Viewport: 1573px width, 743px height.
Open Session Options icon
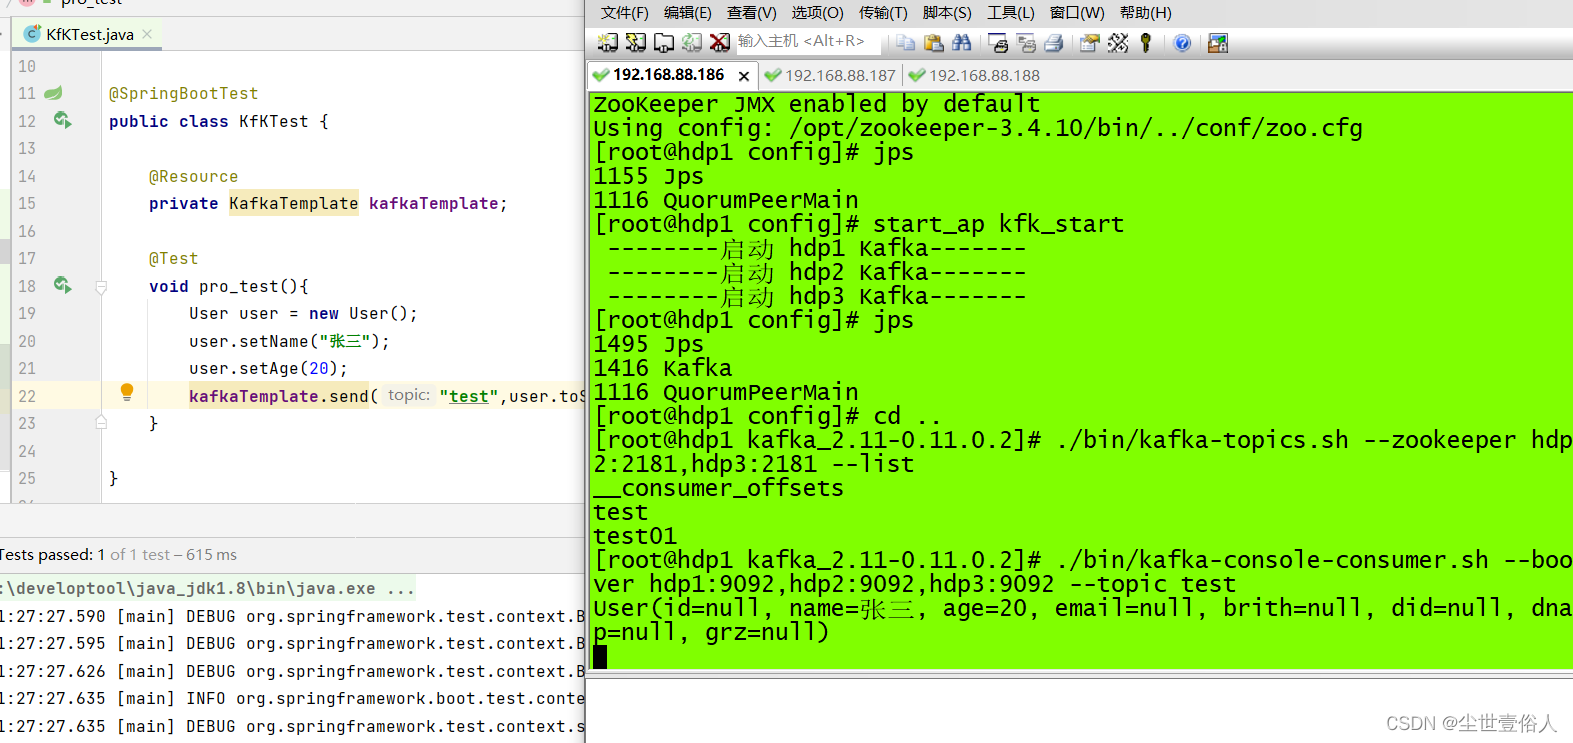pyautogui.click(x=1090, y=42)
